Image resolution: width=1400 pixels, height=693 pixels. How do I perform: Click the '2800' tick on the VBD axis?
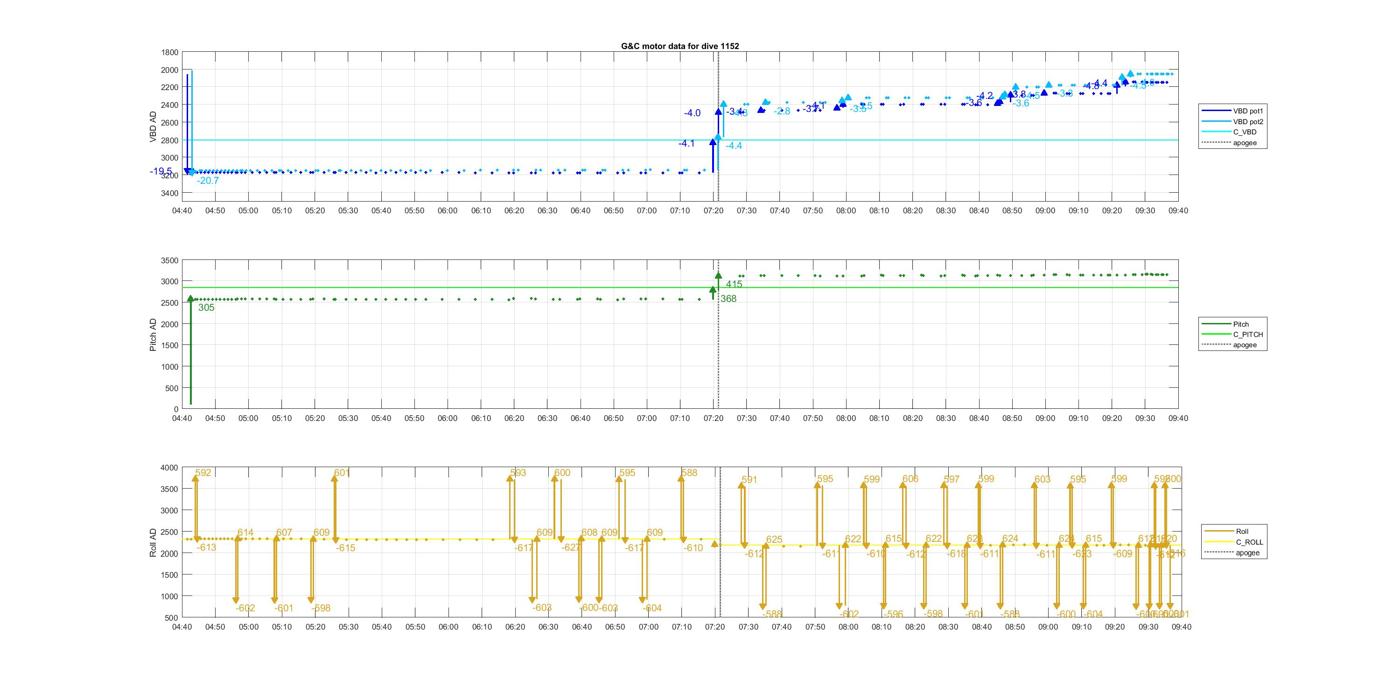(x=170, y=140)
